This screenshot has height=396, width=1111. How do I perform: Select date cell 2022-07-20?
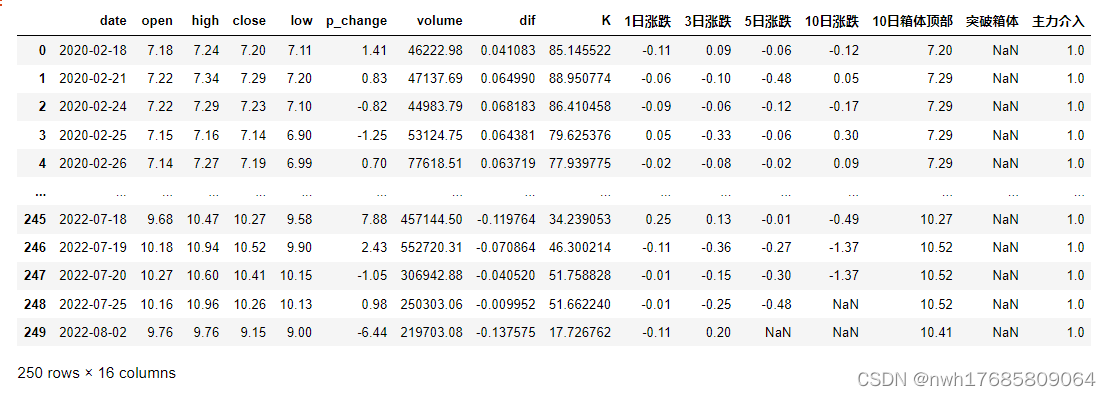(92, 276)
